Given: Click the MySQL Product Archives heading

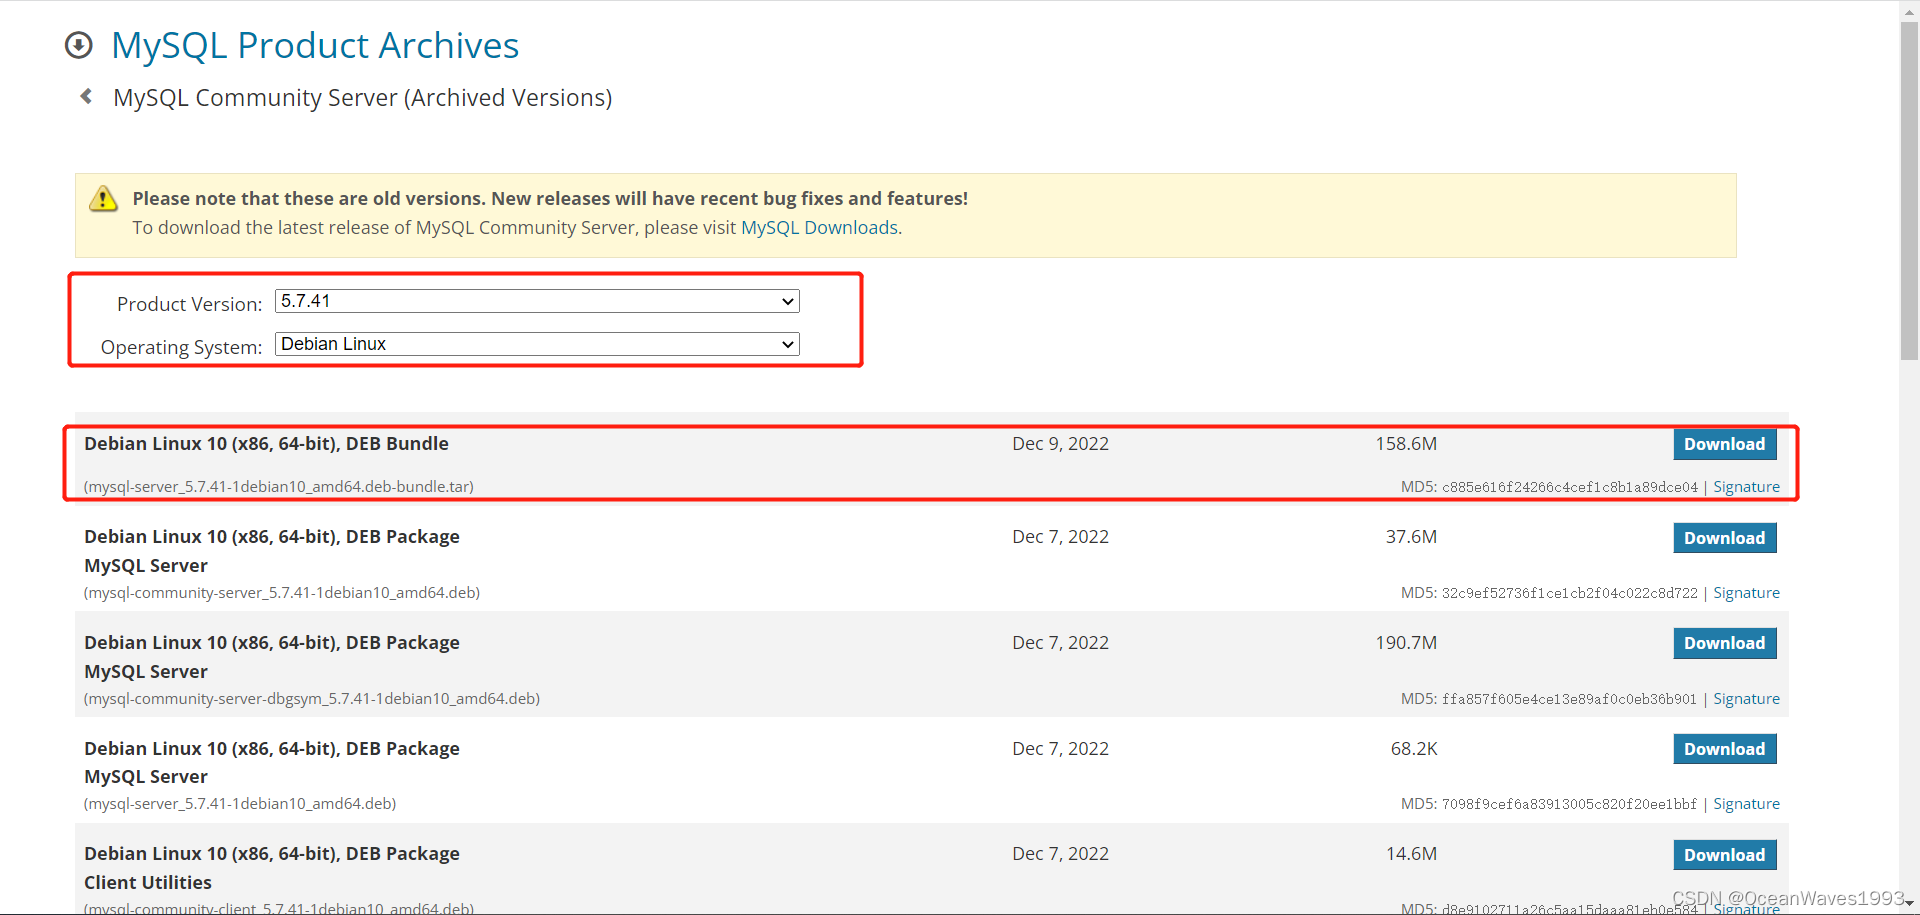Looking at the screenshot, I should [x=315, y=45].
